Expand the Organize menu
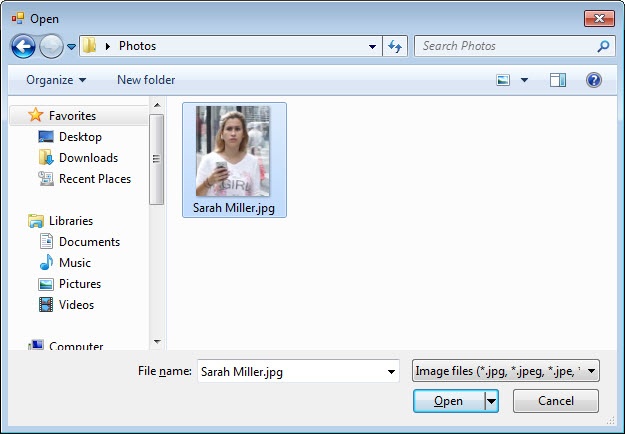The height and width of the screenshot is (434, 625). tap(56, 80)
